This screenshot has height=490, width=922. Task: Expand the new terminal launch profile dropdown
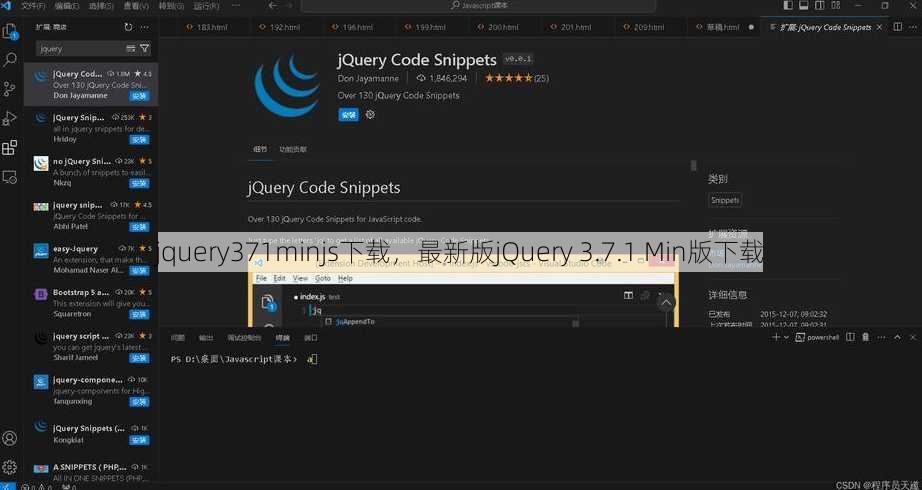click(787, 338)
